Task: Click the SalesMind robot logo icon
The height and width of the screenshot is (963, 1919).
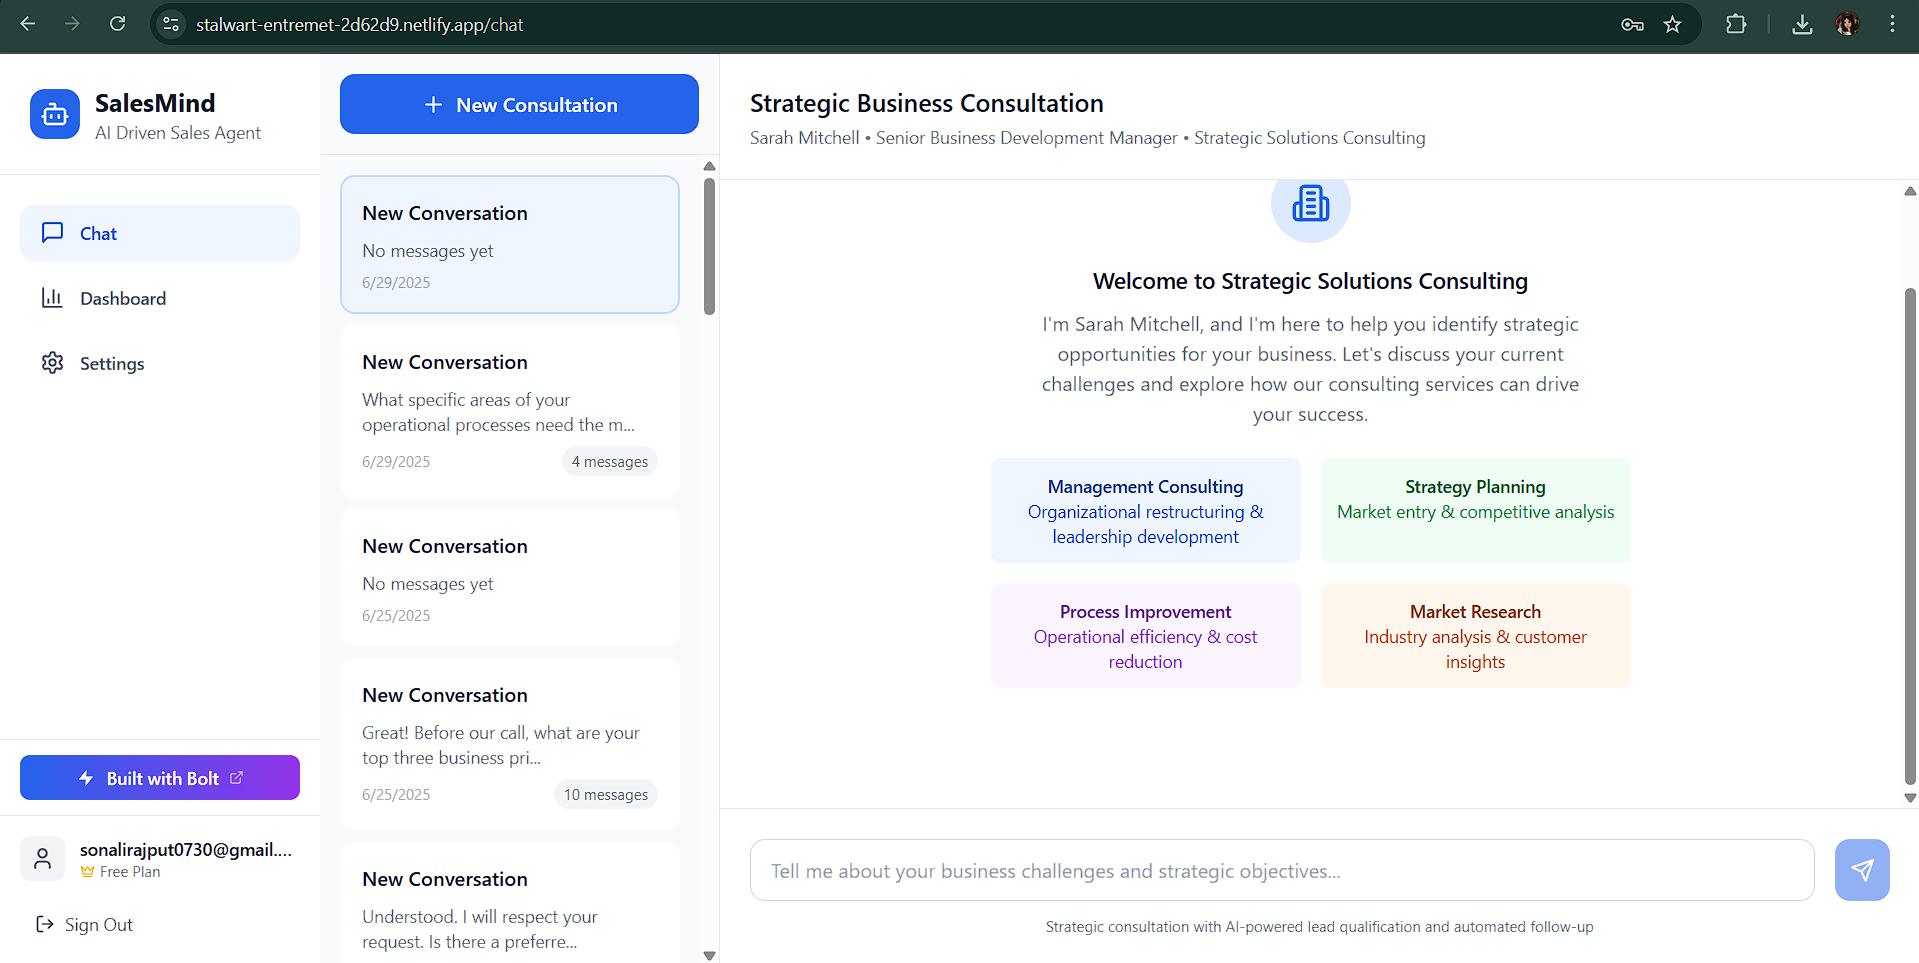Action: click(55, 115)
